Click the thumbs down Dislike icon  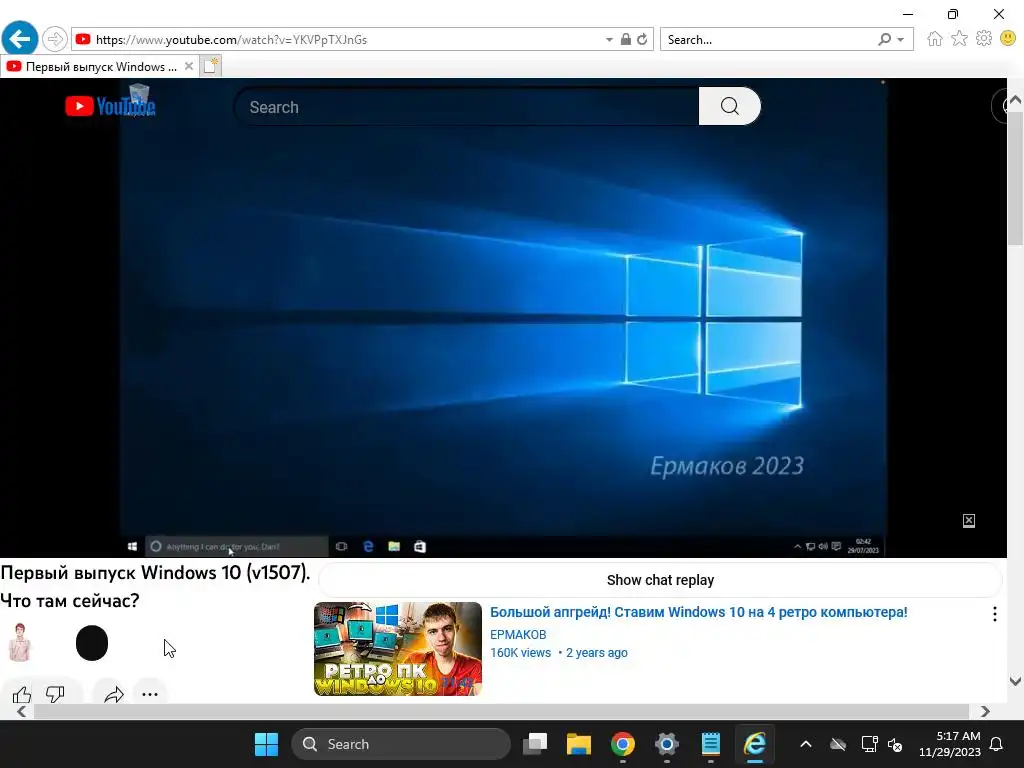(x=55, y=694)
